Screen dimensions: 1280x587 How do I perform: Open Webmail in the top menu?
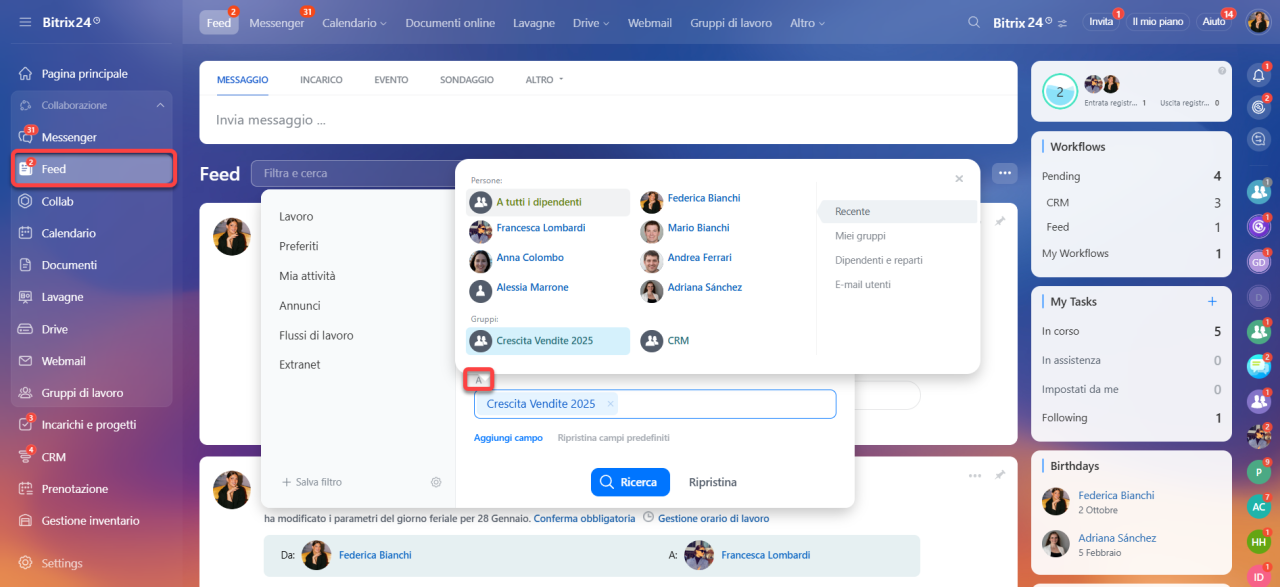[650, 22]
